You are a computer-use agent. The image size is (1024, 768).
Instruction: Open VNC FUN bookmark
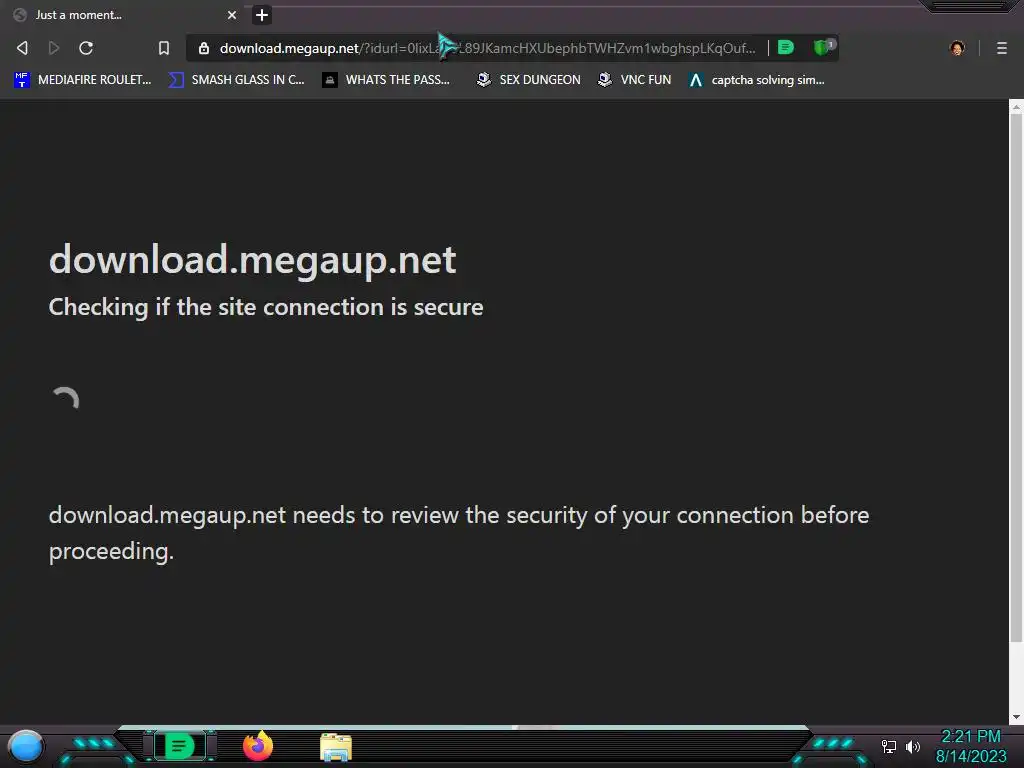click(x=634, y=80)
